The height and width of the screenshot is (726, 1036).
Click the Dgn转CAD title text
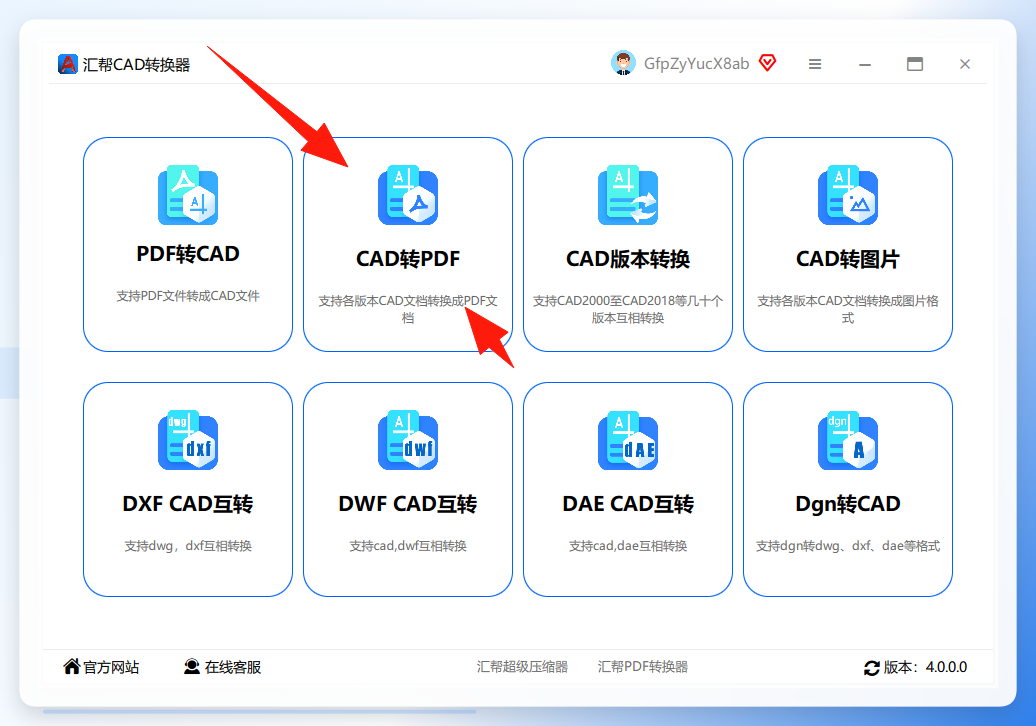848,504
